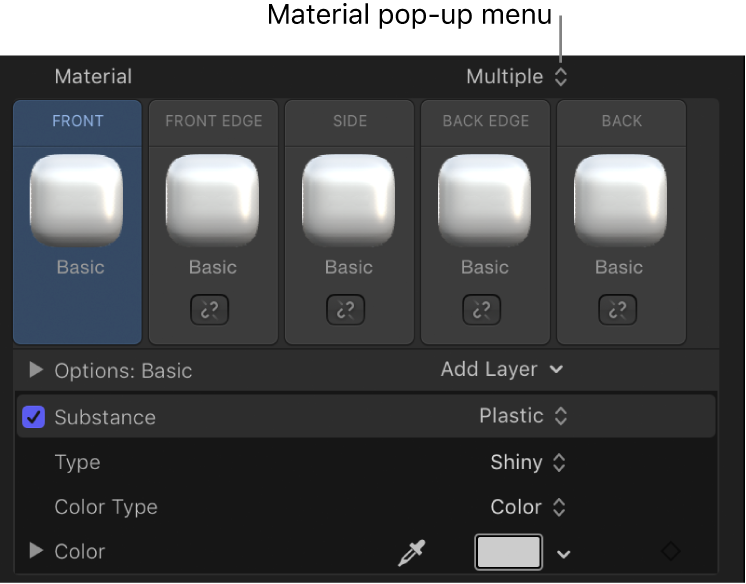Open the color swatch chevron menu

point(565,553)
